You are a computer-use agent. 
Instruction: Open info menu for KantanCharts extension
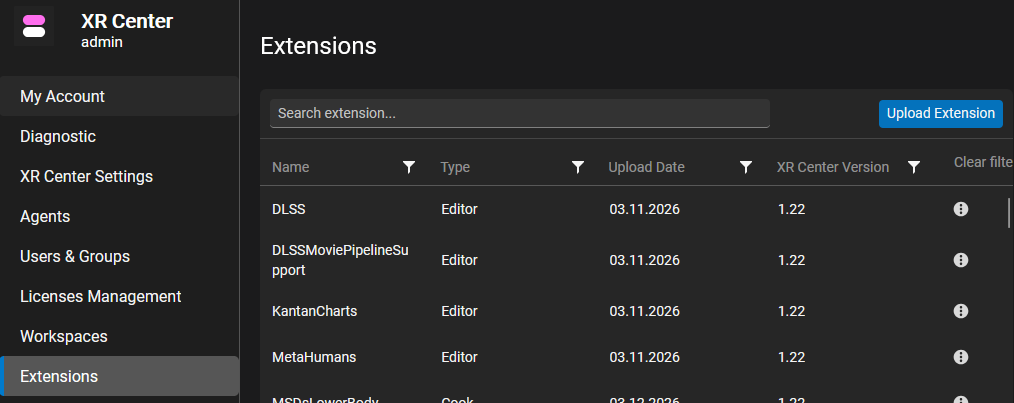[961, 311]
